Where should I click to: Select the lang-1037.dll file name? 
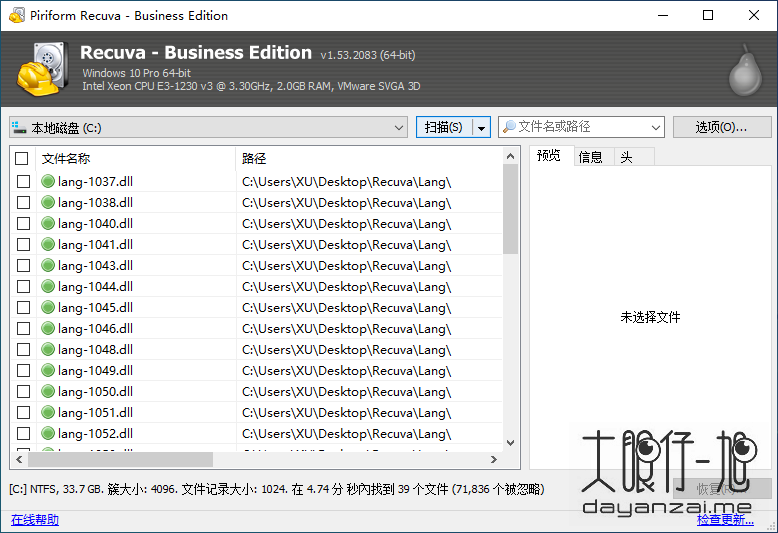[95, 182]
